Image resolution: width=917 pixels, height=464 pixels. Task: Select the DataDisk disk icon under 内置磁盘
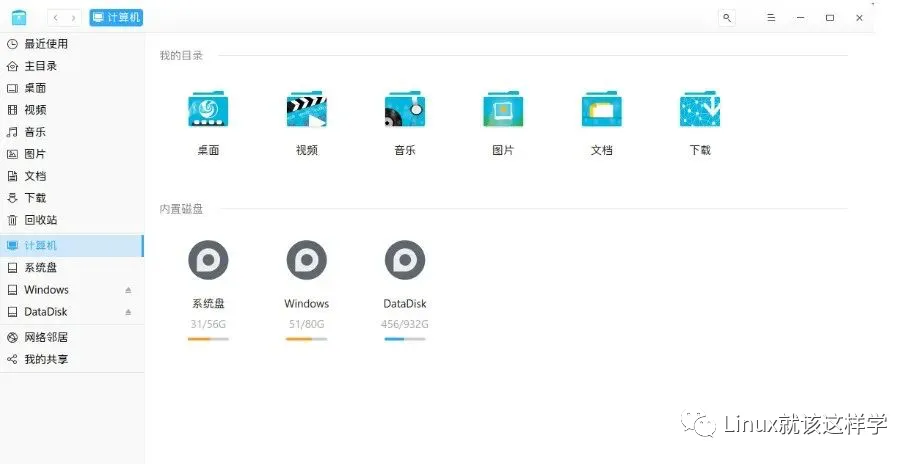[x=405, y=260]
